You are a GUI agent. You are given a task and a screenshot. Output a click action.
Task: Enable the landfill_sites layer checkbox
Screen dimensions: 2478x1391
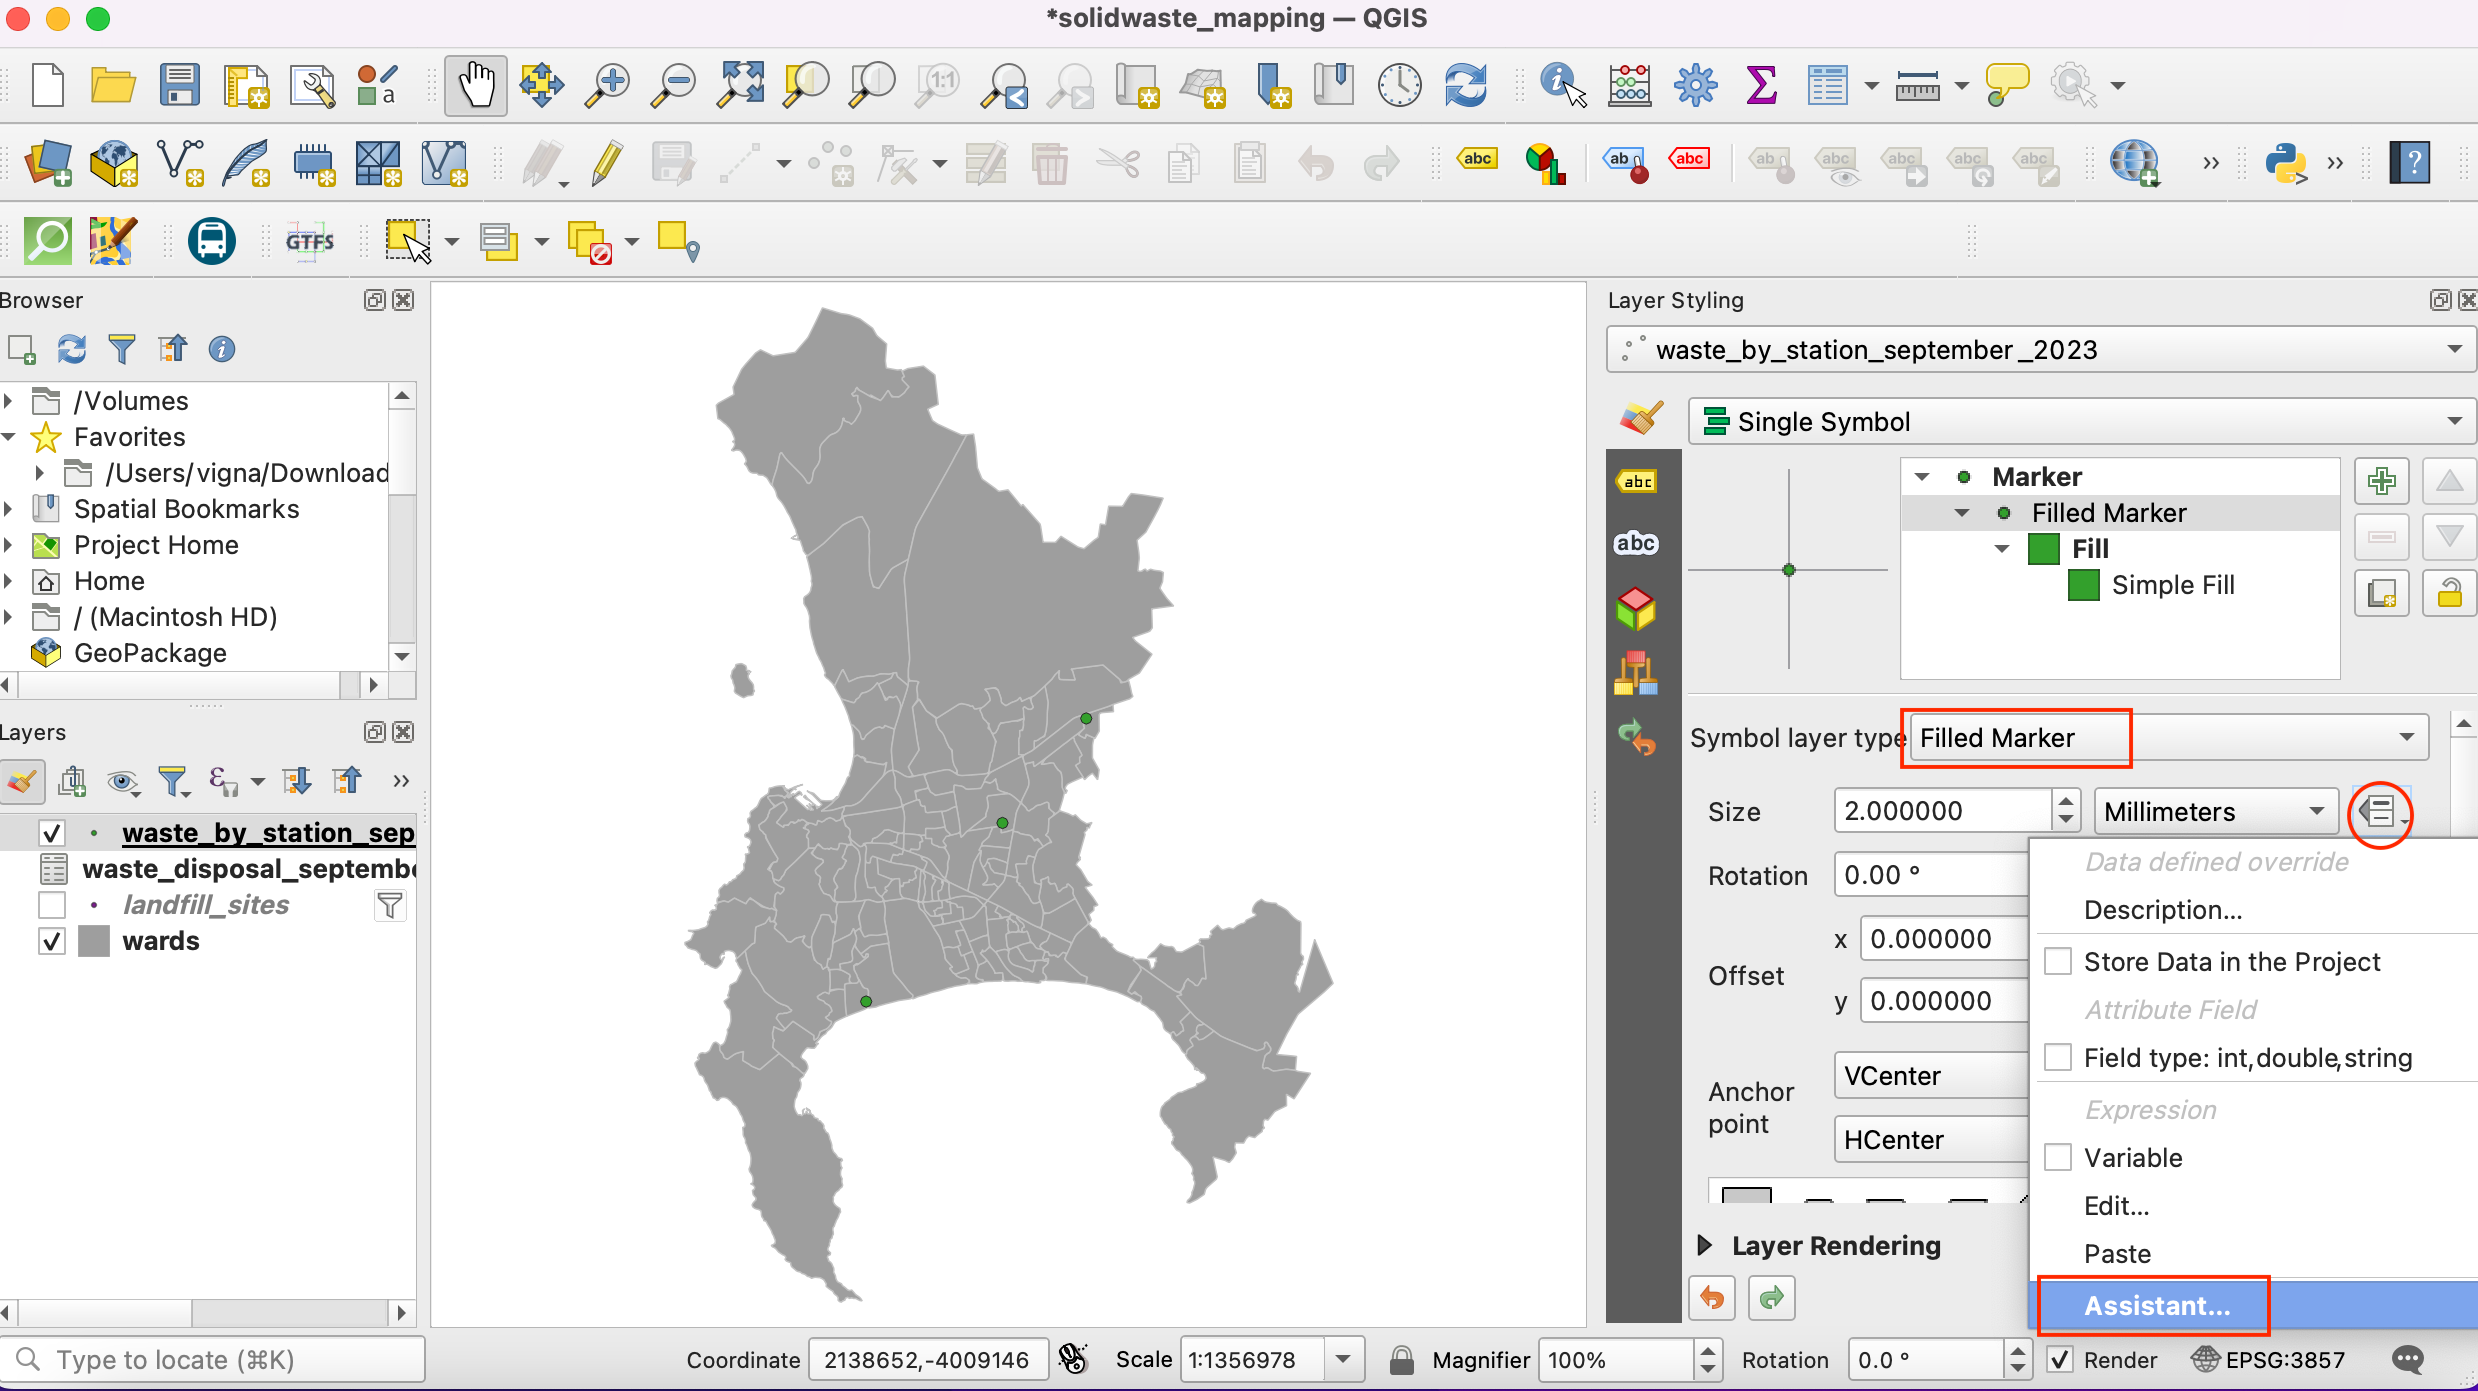coord(52,905)
